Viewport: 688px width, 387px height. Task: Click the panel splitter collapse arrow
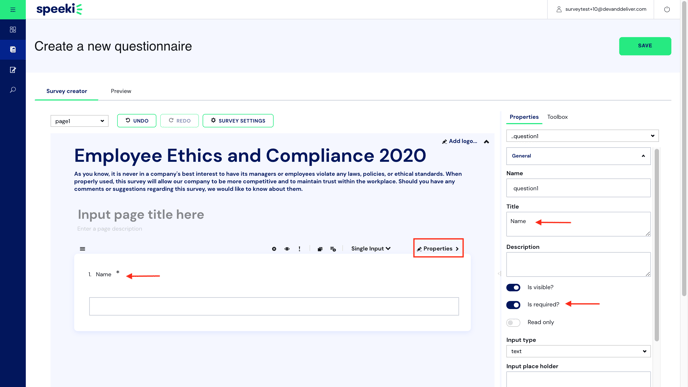coord(499,273)
